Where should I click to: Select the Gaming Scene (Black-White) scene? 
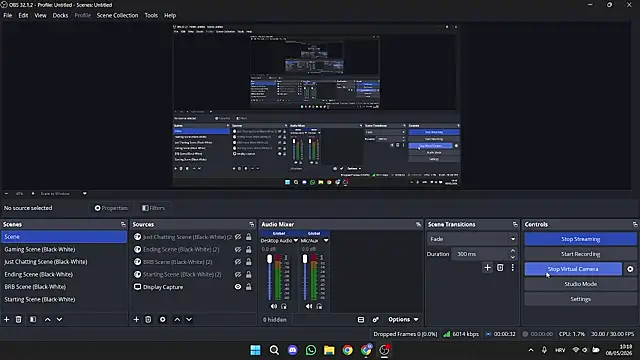pyautogui.click(x=64, y=249)
